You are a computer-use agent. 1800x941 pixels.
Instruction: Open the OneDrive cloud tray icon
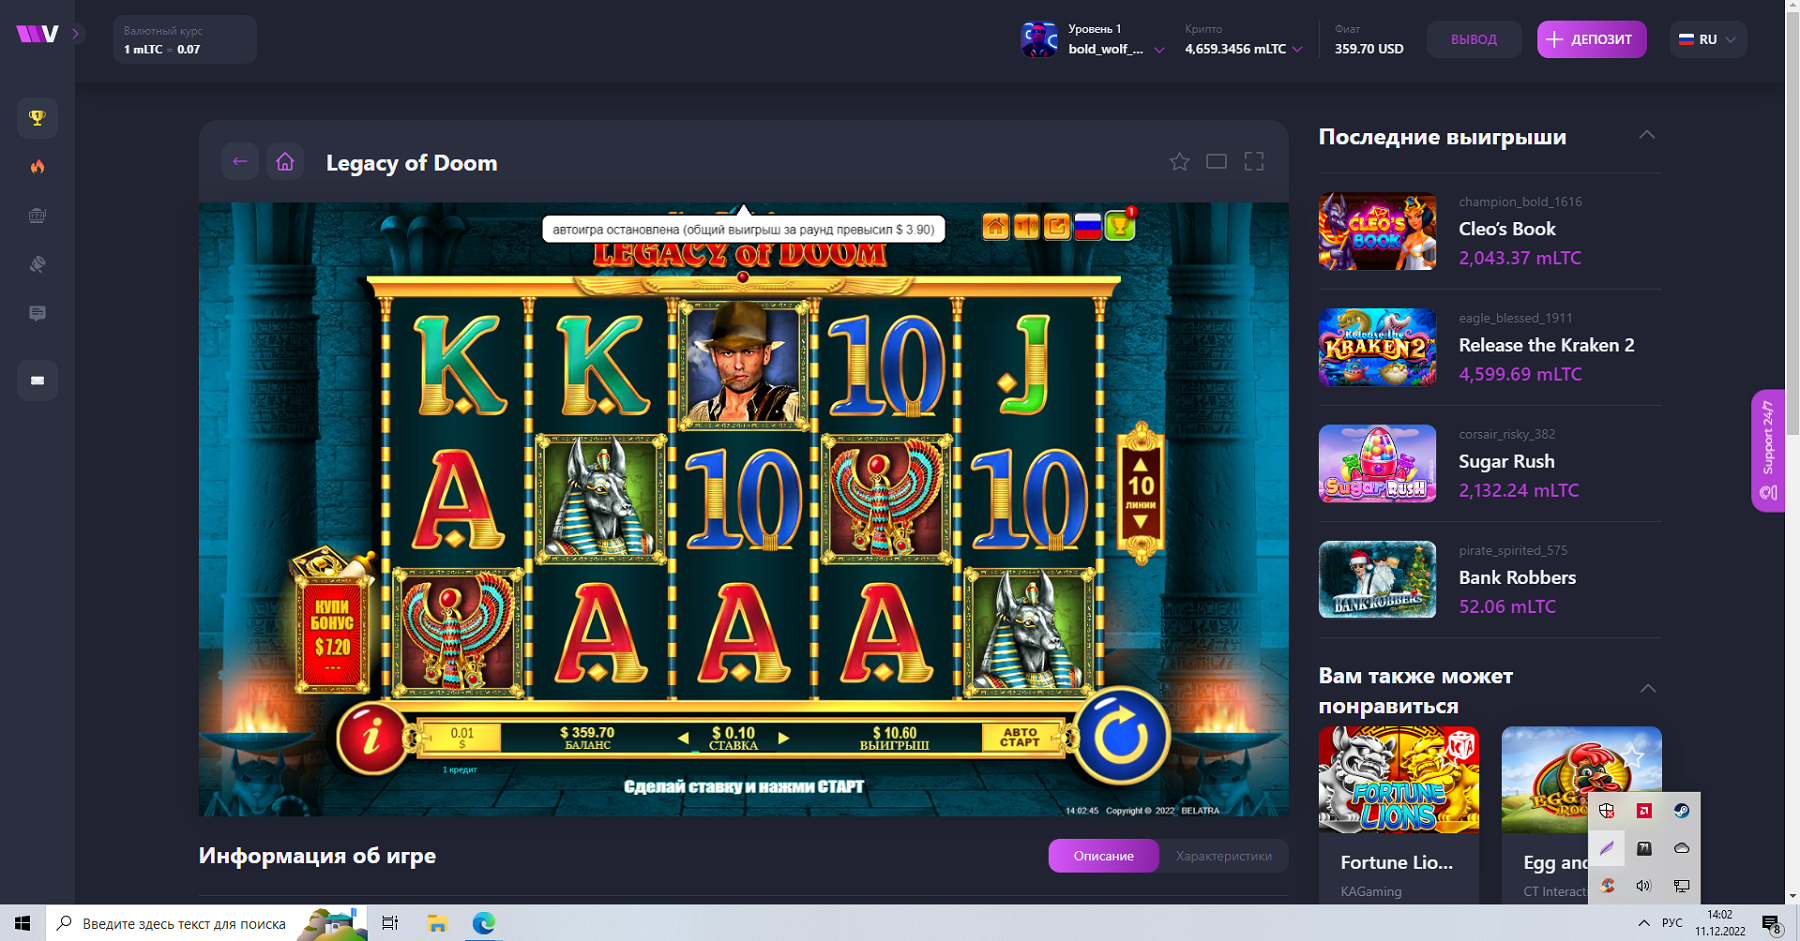[x=1681, y=848]
